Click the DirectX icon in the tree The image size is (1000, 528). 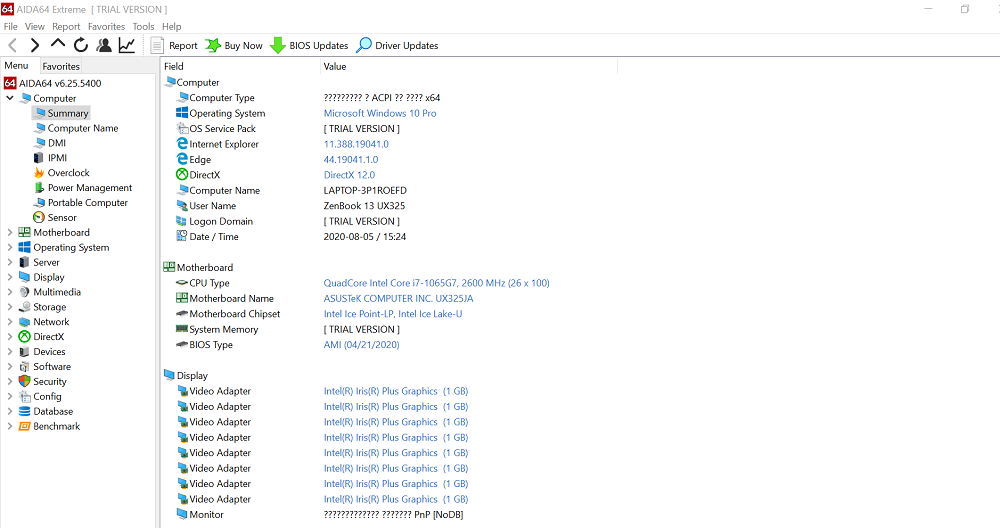pos(24,337)
